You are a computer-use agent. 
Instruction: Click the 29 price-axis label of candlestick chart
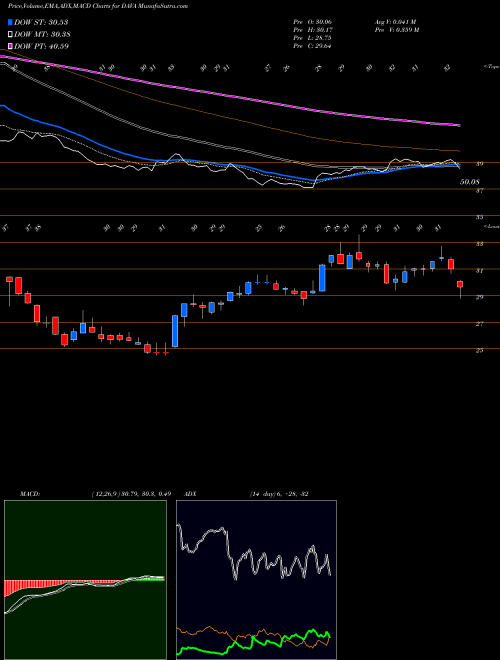pos(479,297)
